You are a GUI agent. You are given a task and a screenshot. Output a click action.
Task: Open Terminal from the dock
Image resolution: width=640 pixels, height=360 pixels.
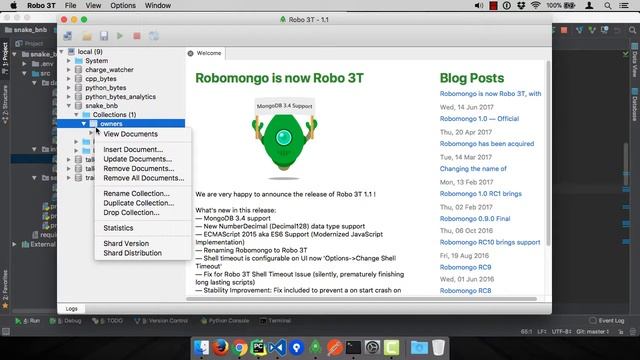click(353, 348)
